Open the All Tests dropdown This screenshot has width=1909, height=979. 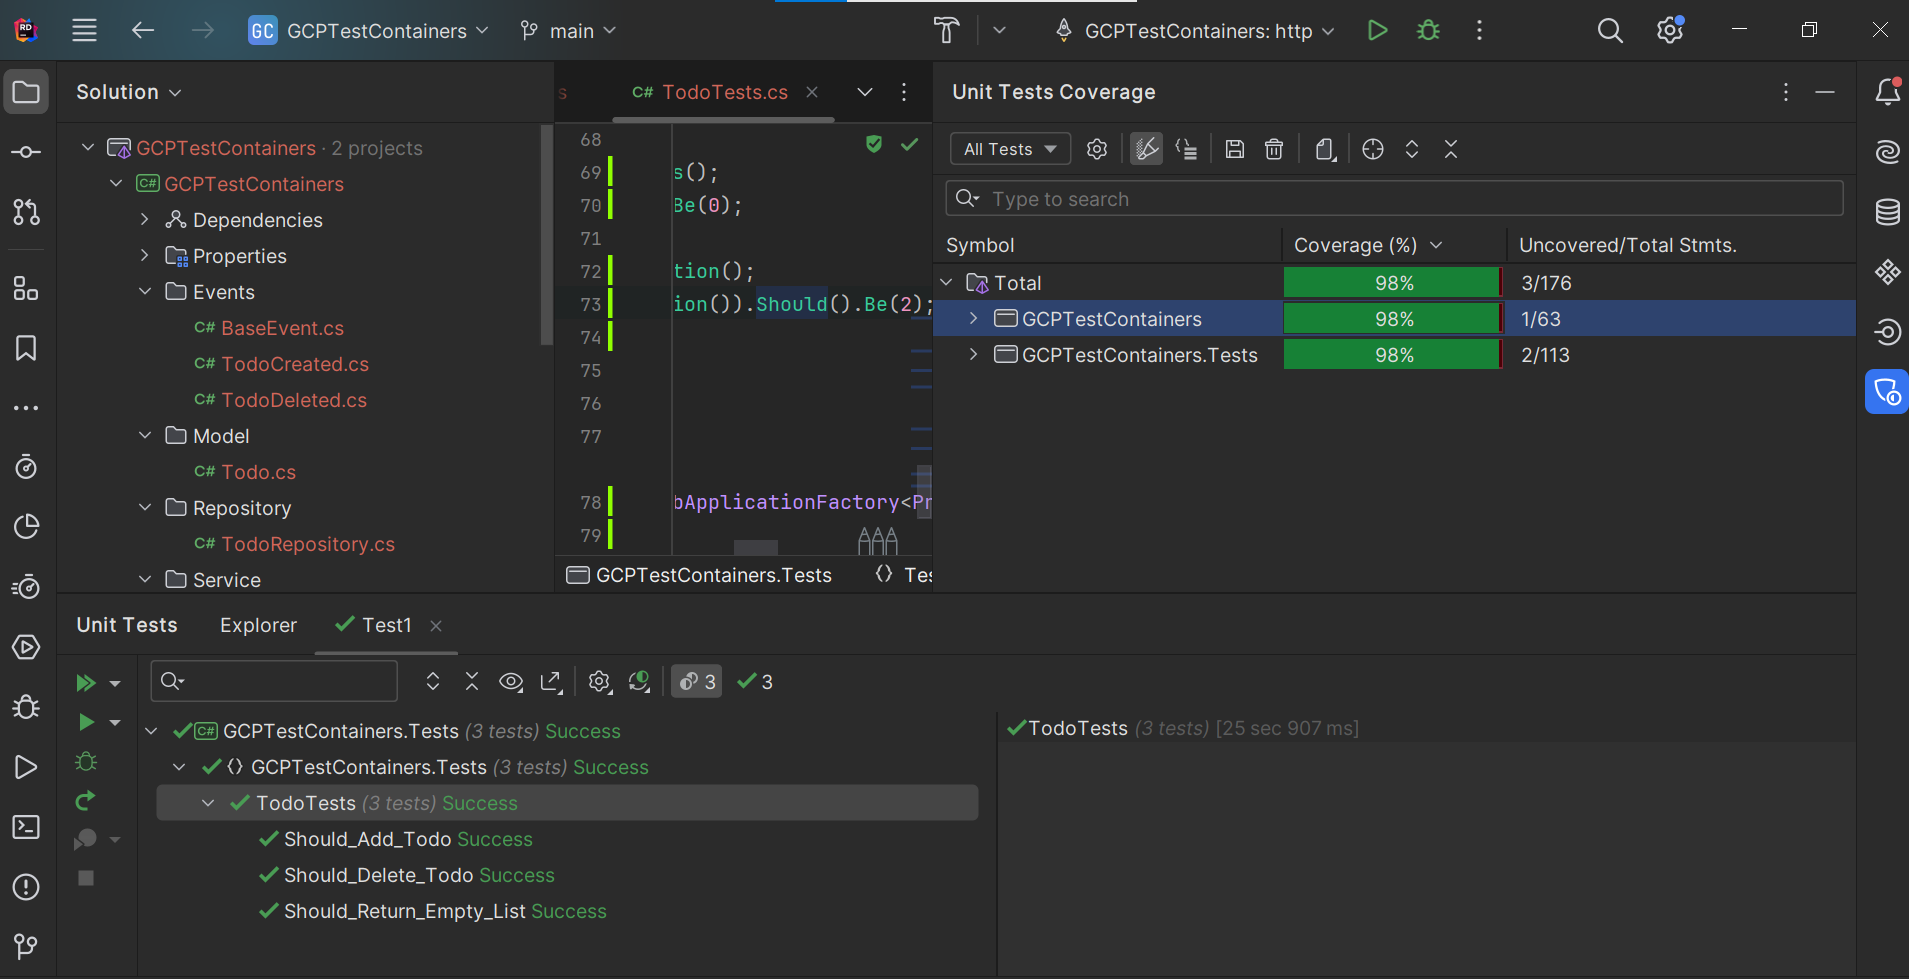[x=1010, y=149]
